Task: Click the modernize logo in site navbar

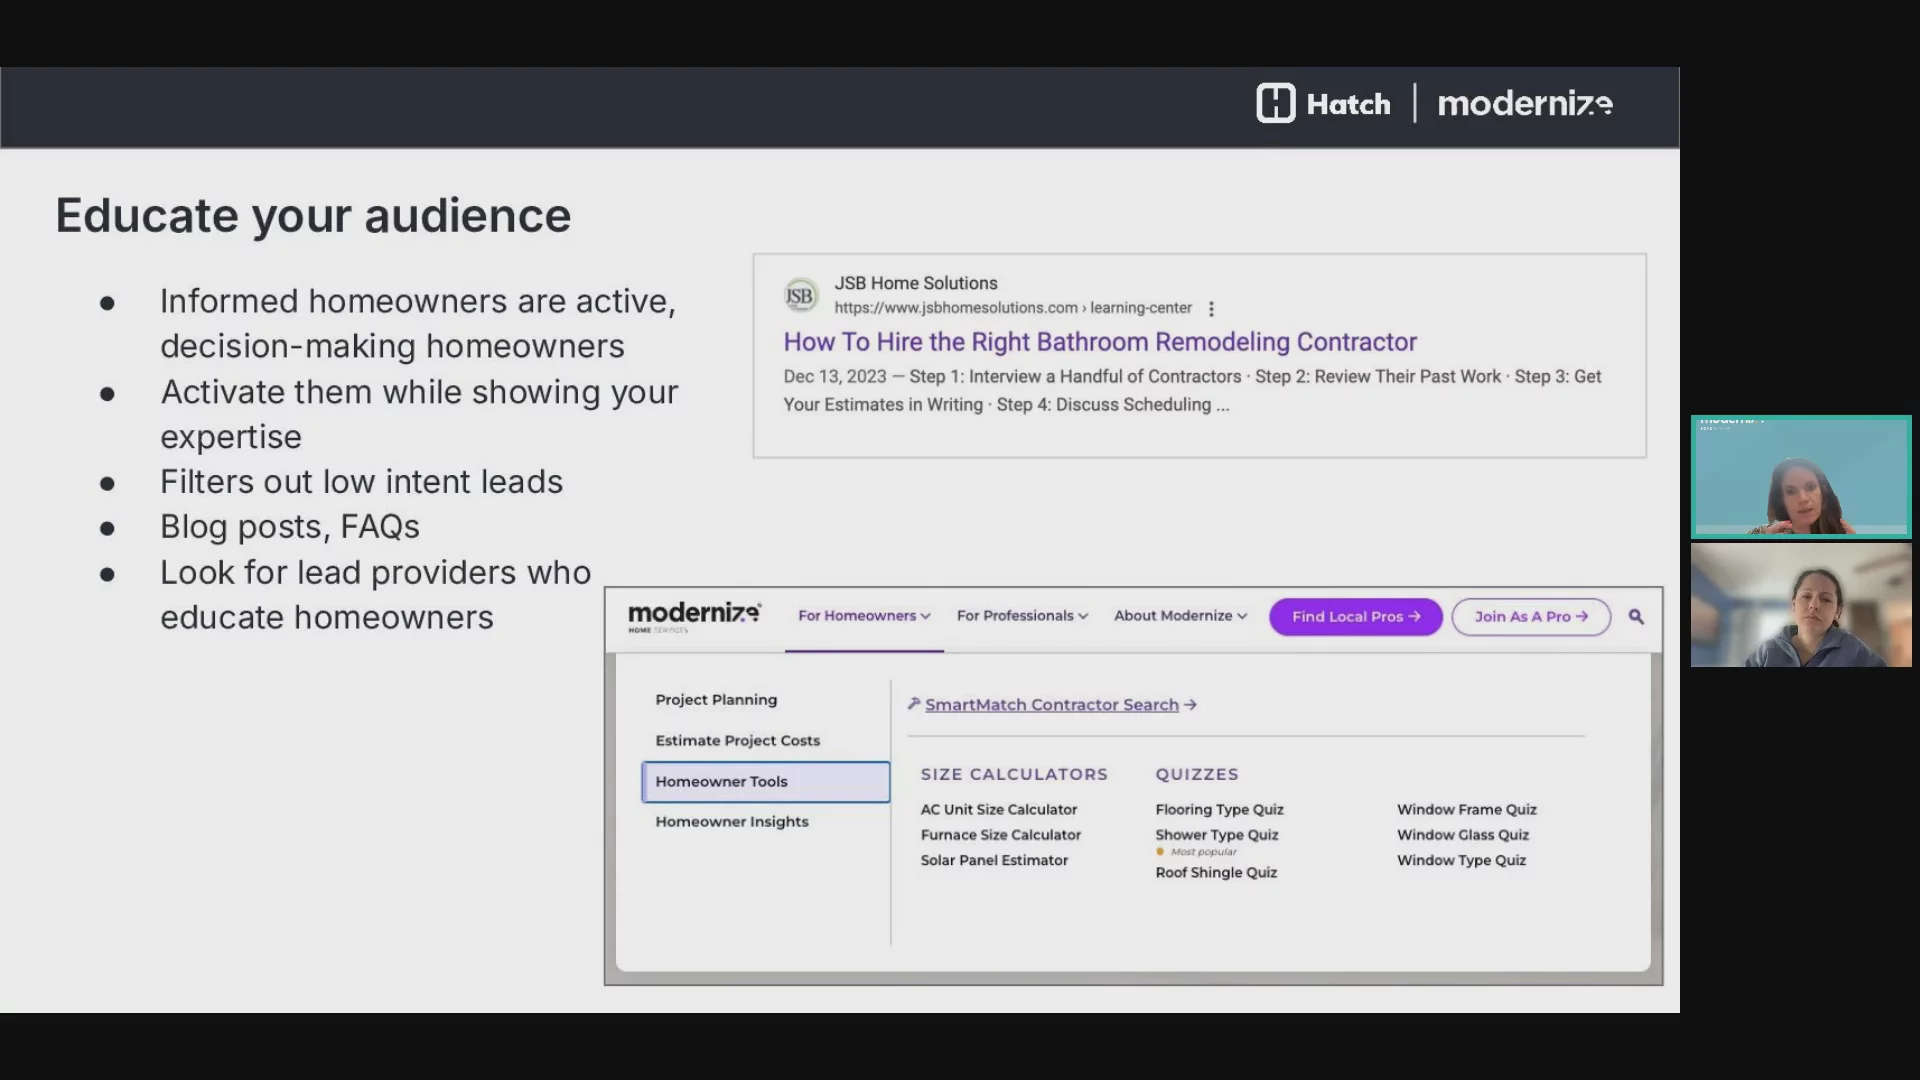Action: [x=694, y=616]
